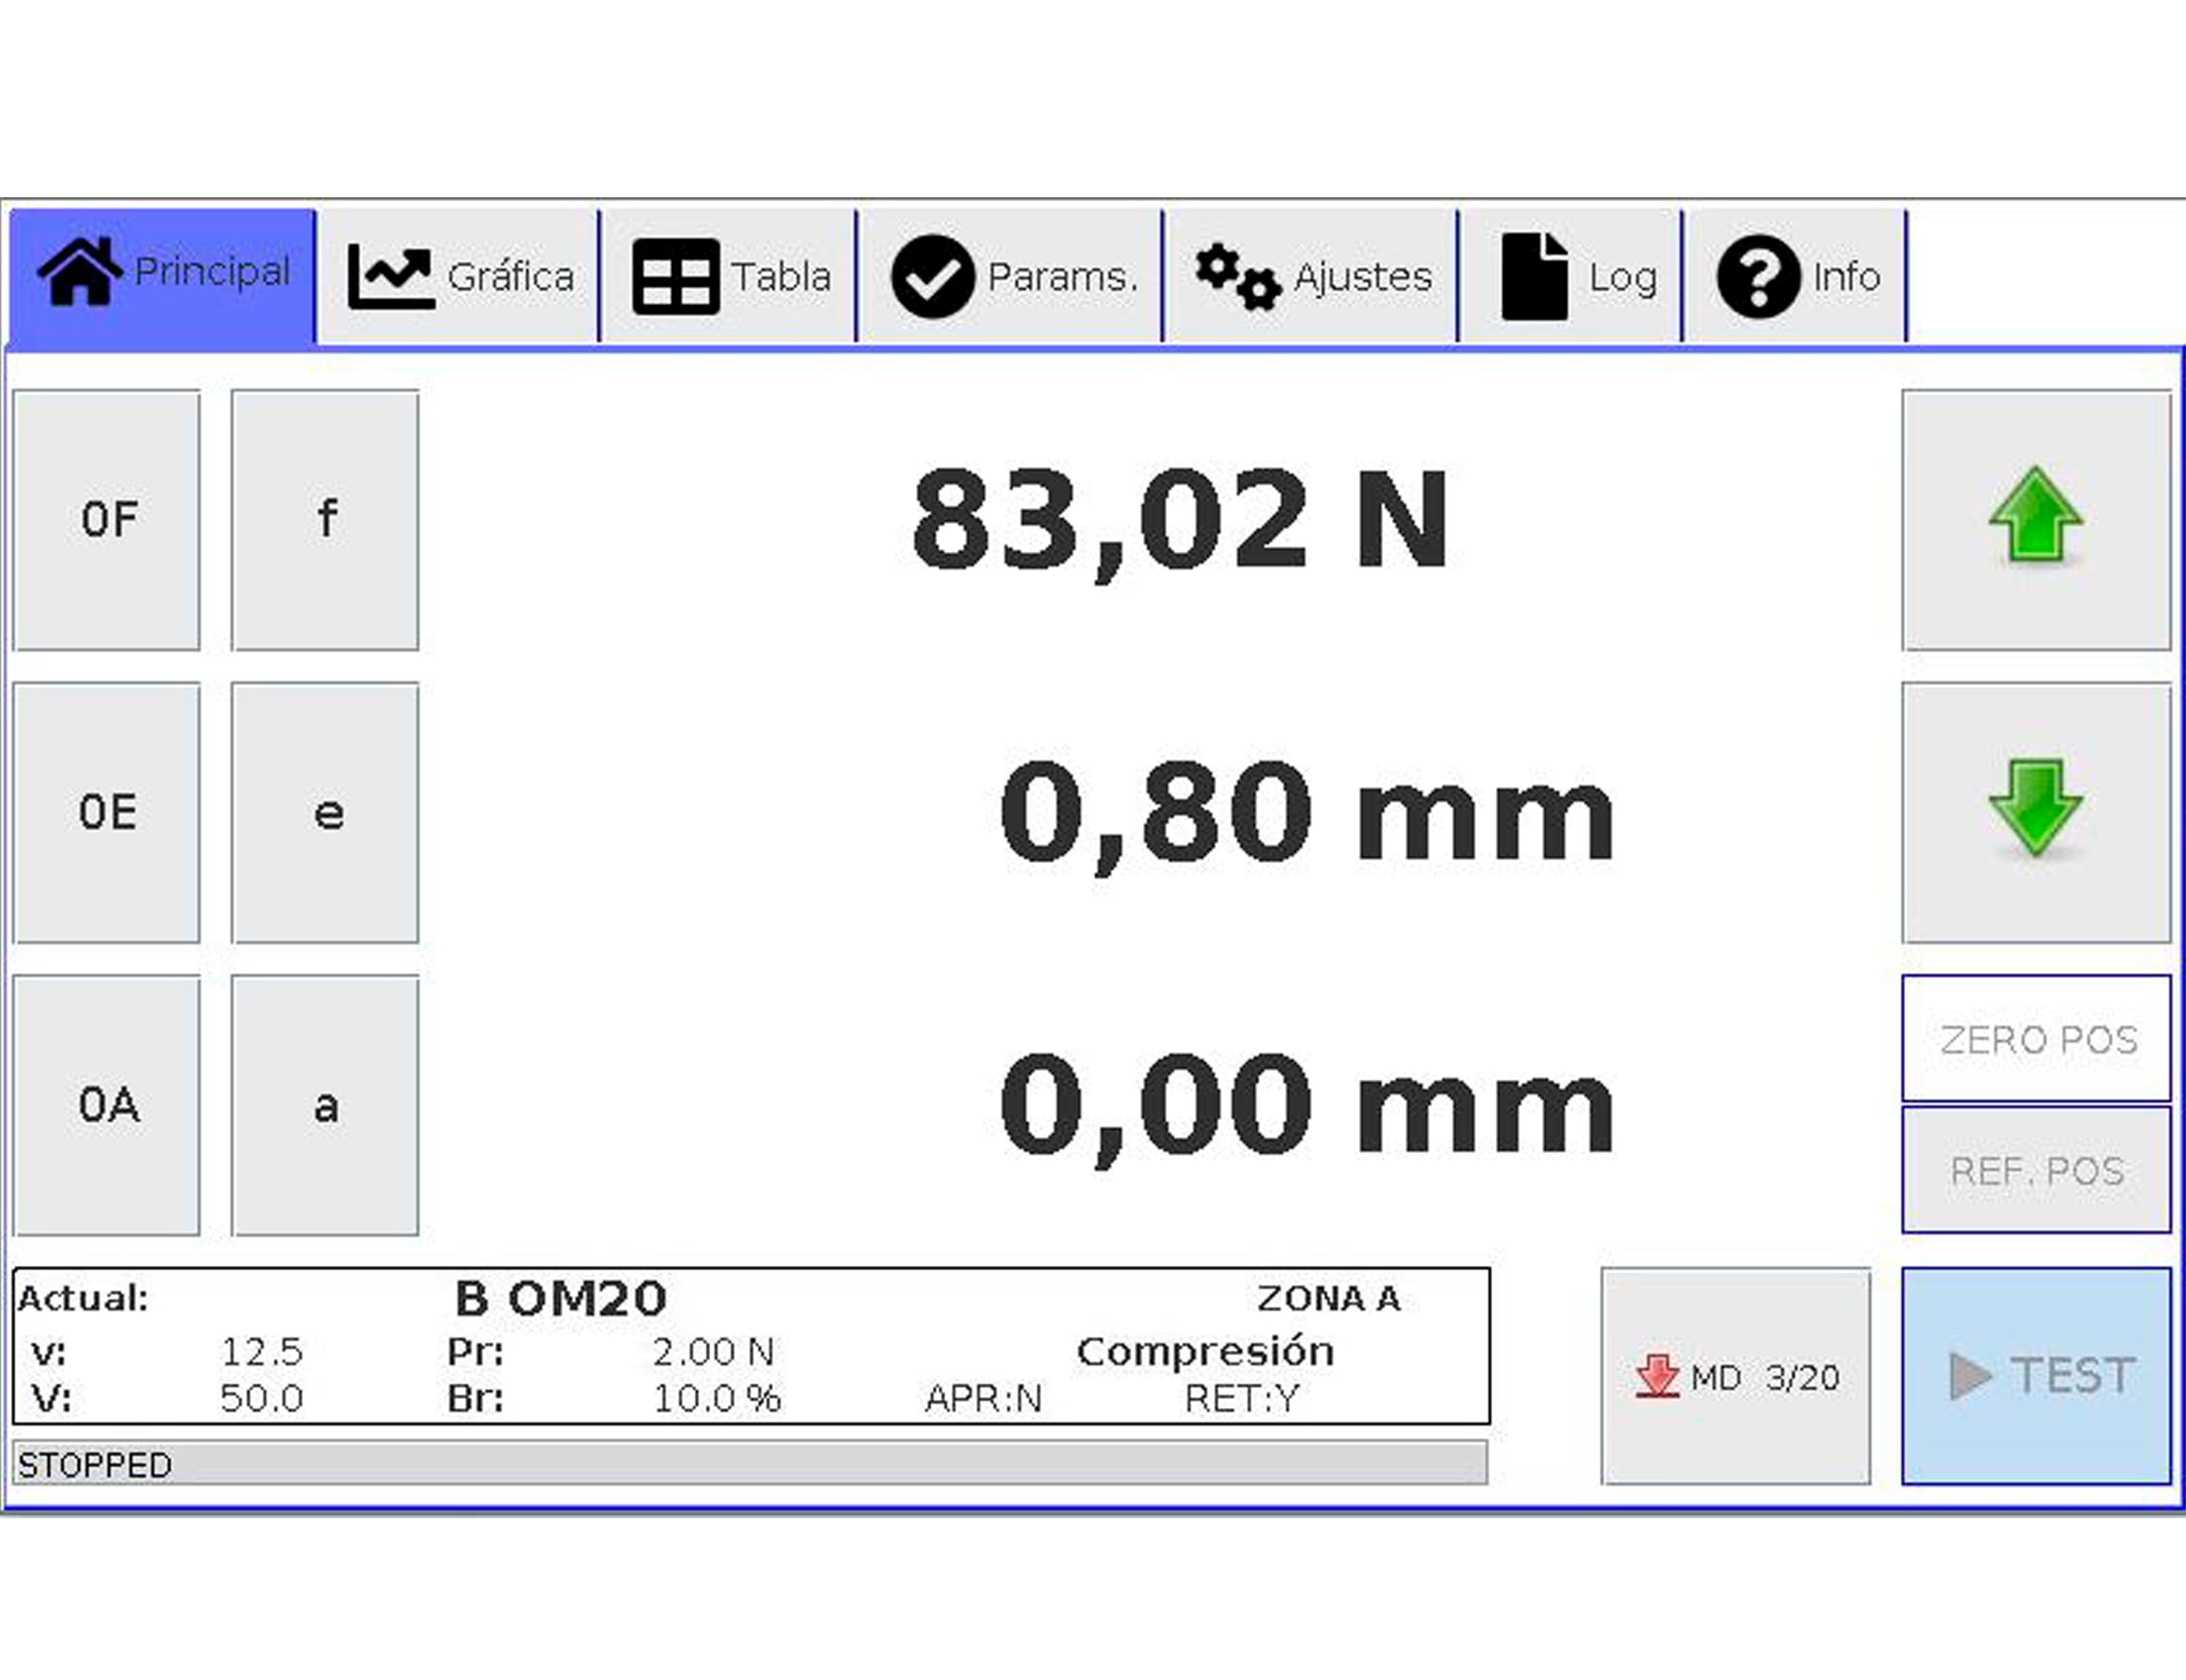Viewport: 2186px width, 1680px height.
Task: Click the lowercase f button
Action: 325,520
